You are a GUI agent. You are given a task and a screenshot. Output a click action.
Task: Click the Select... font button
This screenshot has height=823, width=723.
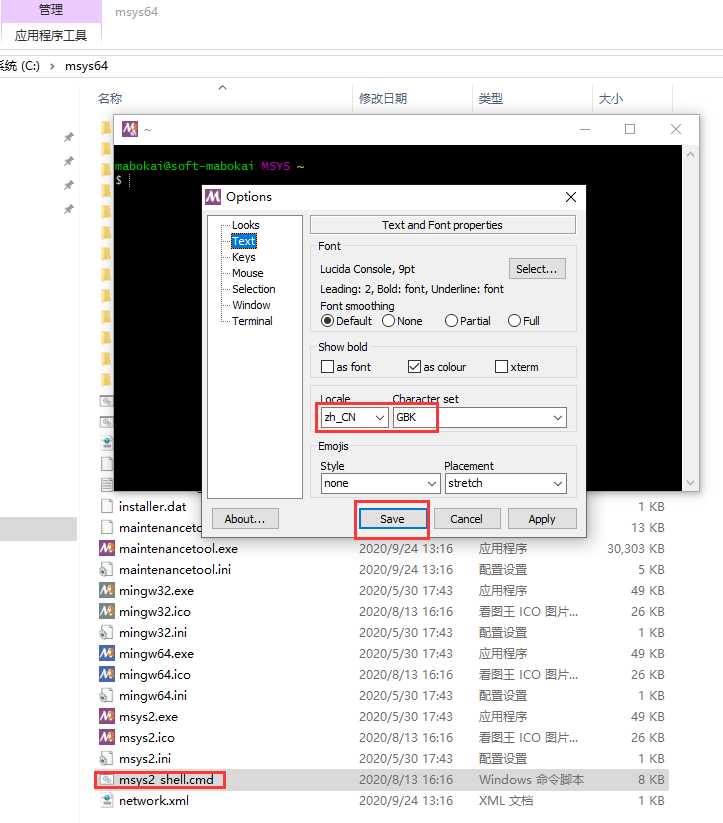537,269
